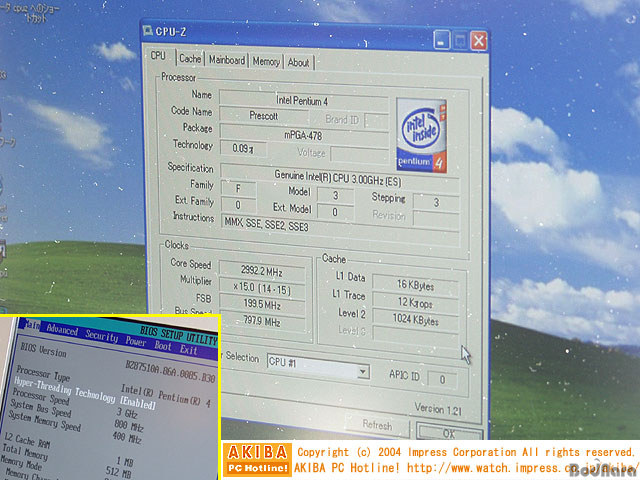The width and height of the screenshot is (640, 480).
Task: Click the Multiplier 'x 15.0 (14 - 15)'
Action: point(262,289)
